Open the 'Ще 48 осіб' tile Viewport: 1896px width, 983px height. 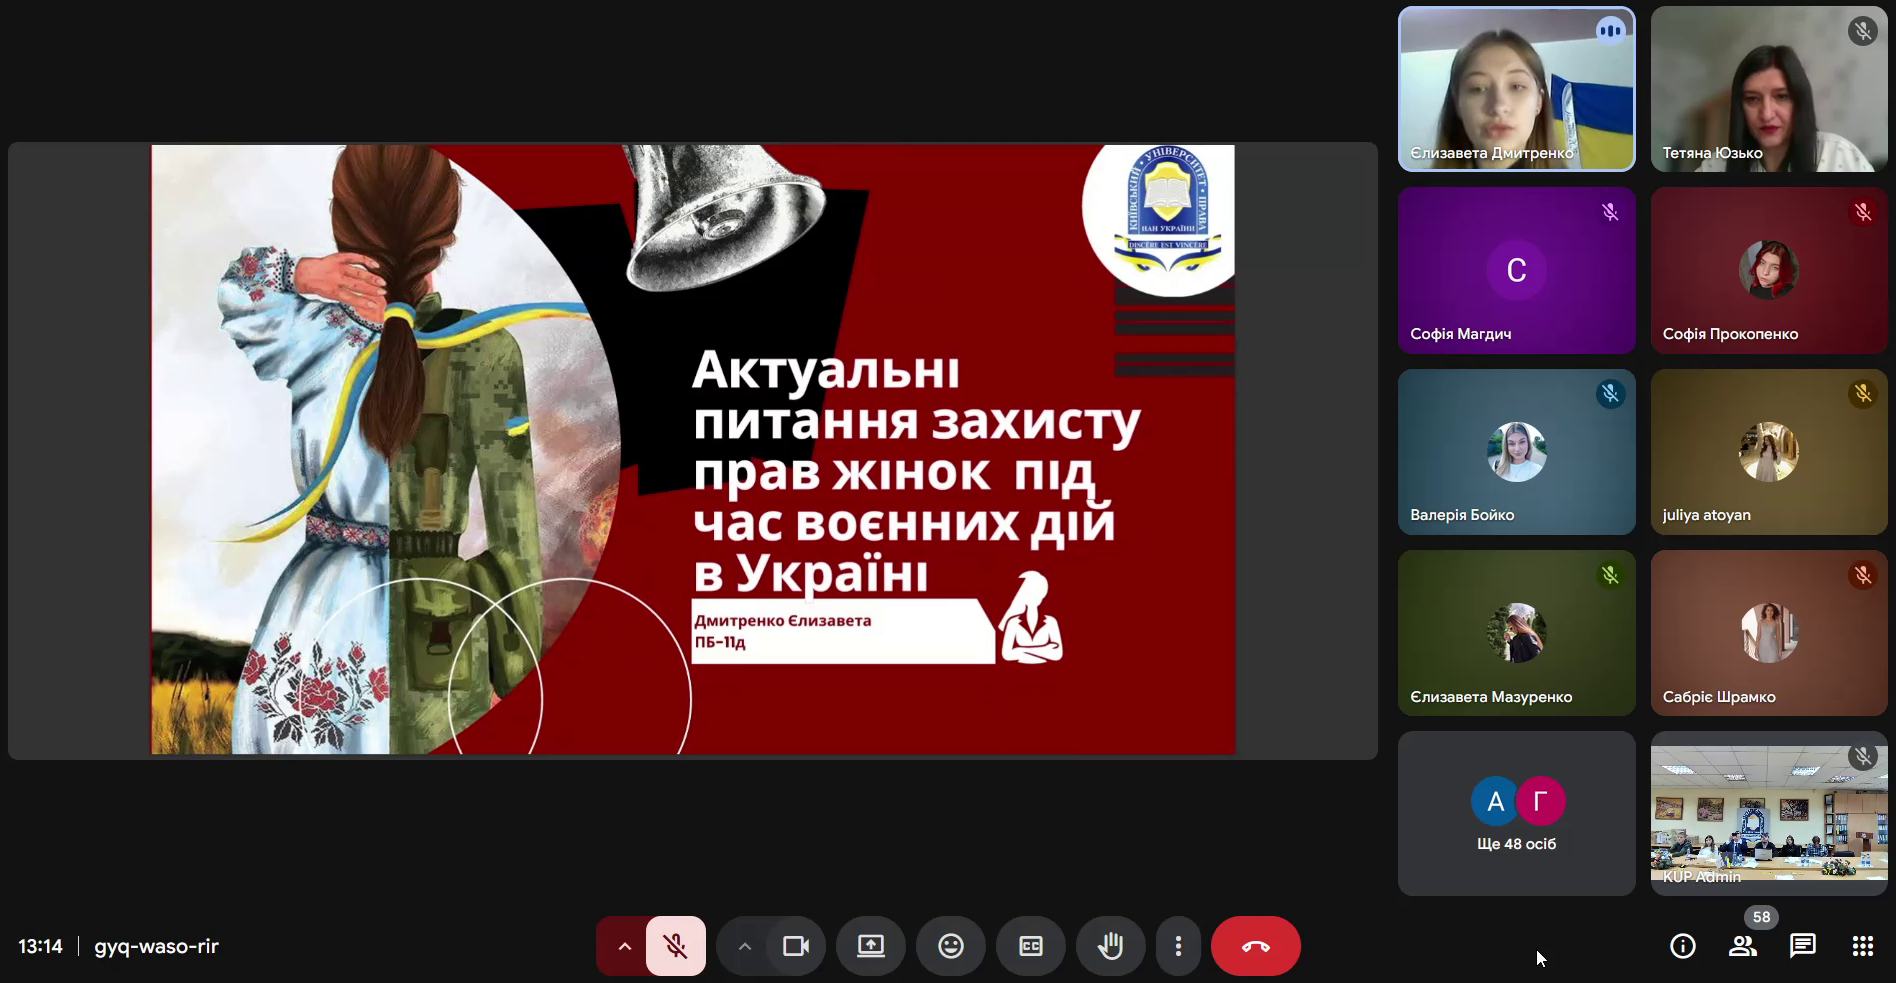pyautogui.click(x=1516, y=813)
